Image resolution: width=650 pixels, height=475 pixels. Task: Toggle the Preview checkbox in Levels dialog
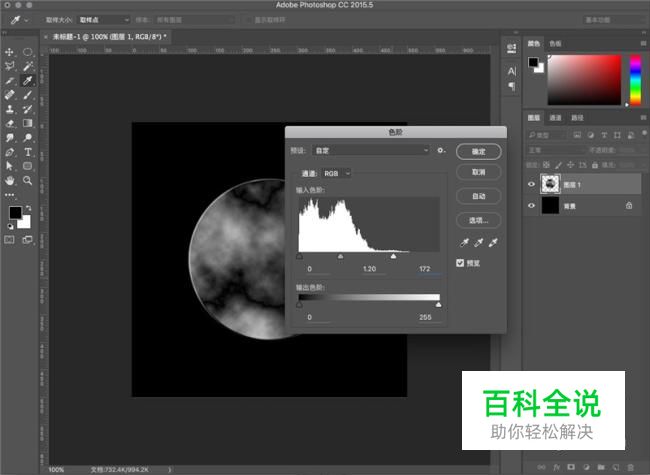tap(460, 263)
